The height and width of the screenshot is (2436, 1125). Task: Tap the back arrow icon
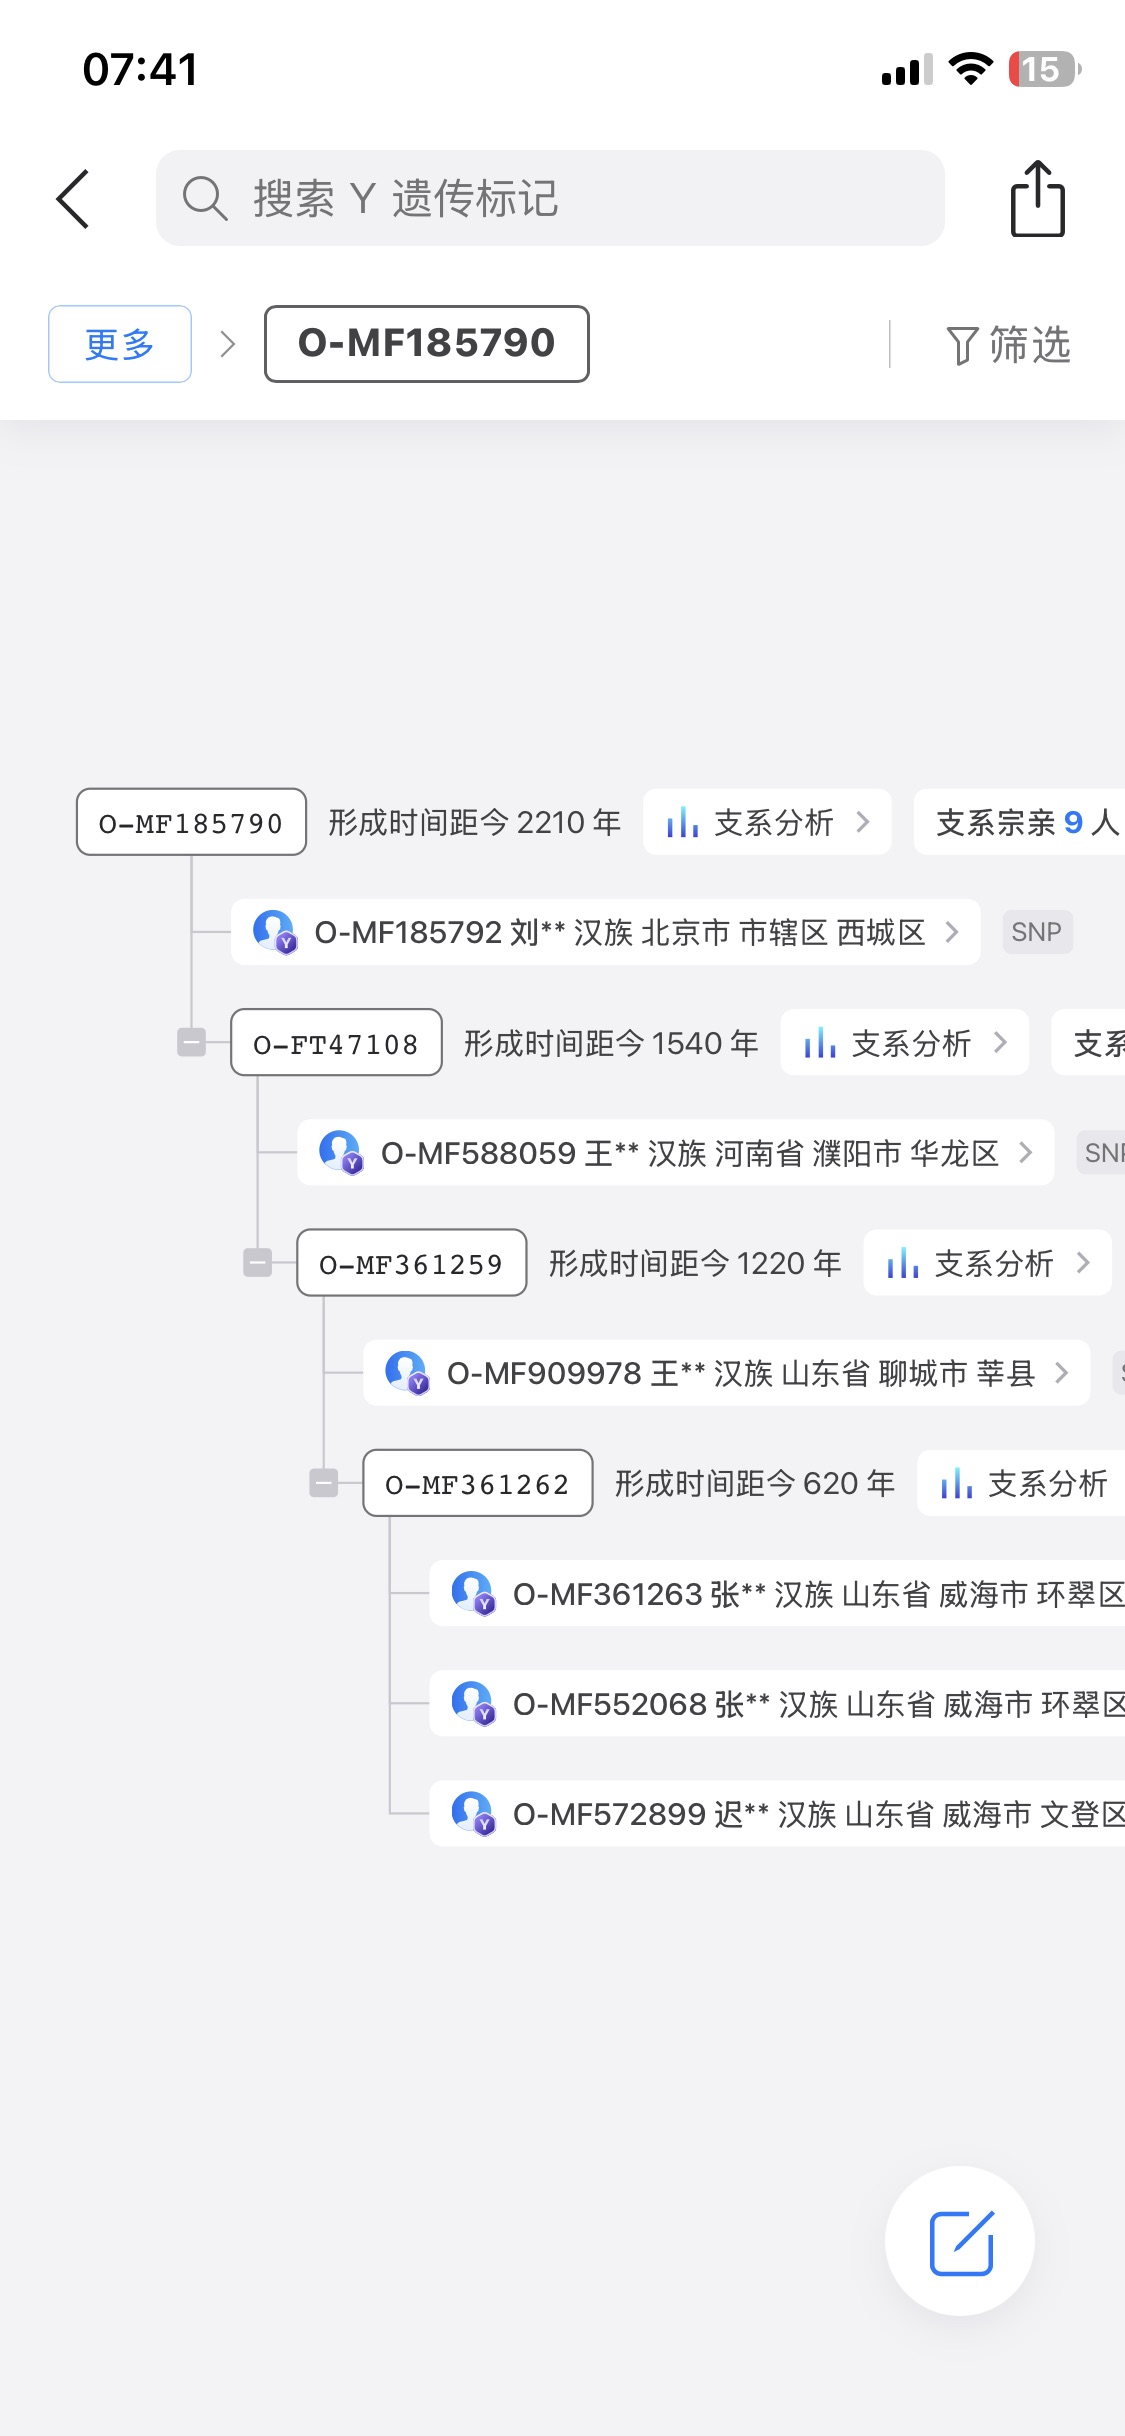pyautogui.click(x=74, y=199)
